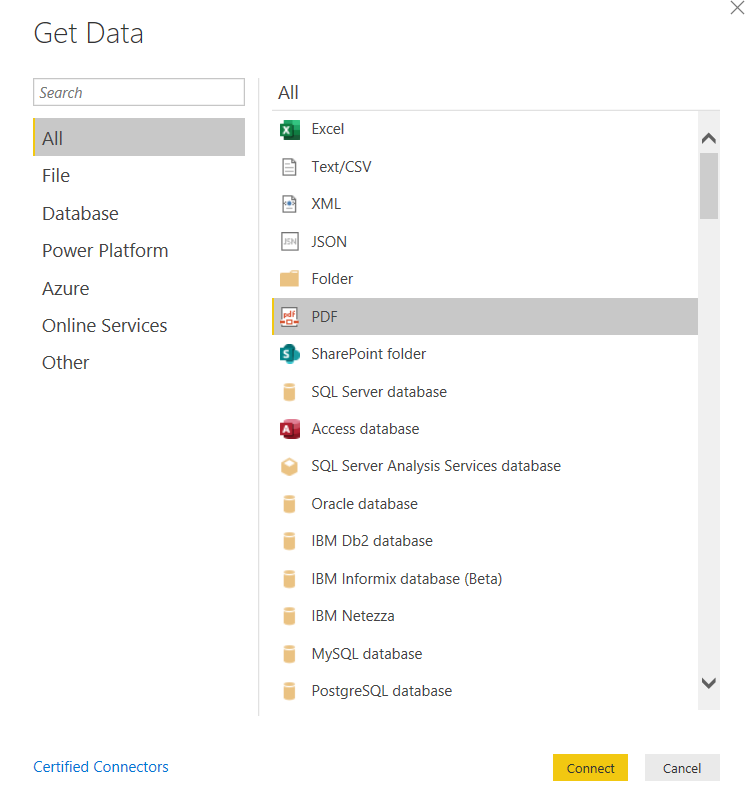Image resolution: width=751 pixels, height=806 pixels.
Task: Click the PDF connector icon
Action: (x=290, y=317)
